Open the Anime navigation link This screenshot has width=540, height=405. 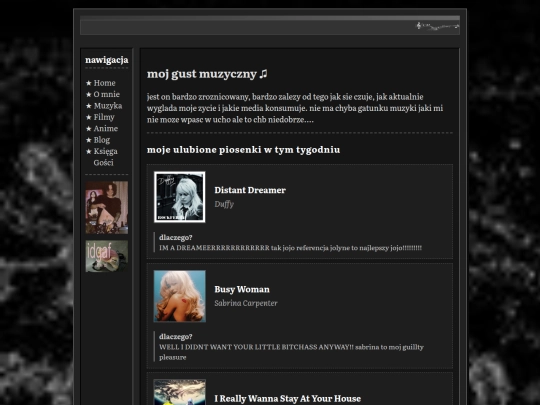click(106, 128)
